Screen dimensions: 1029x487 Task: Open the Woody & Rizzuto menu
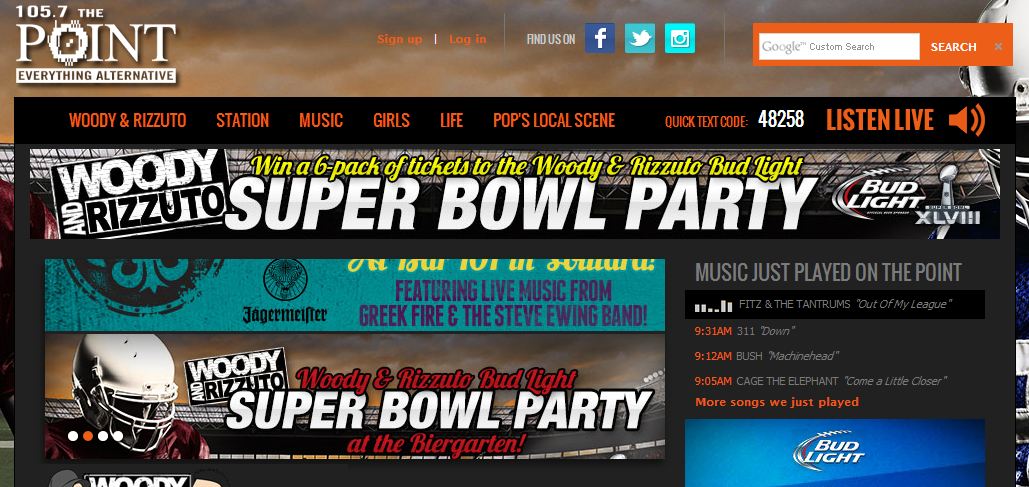[127, 121]
